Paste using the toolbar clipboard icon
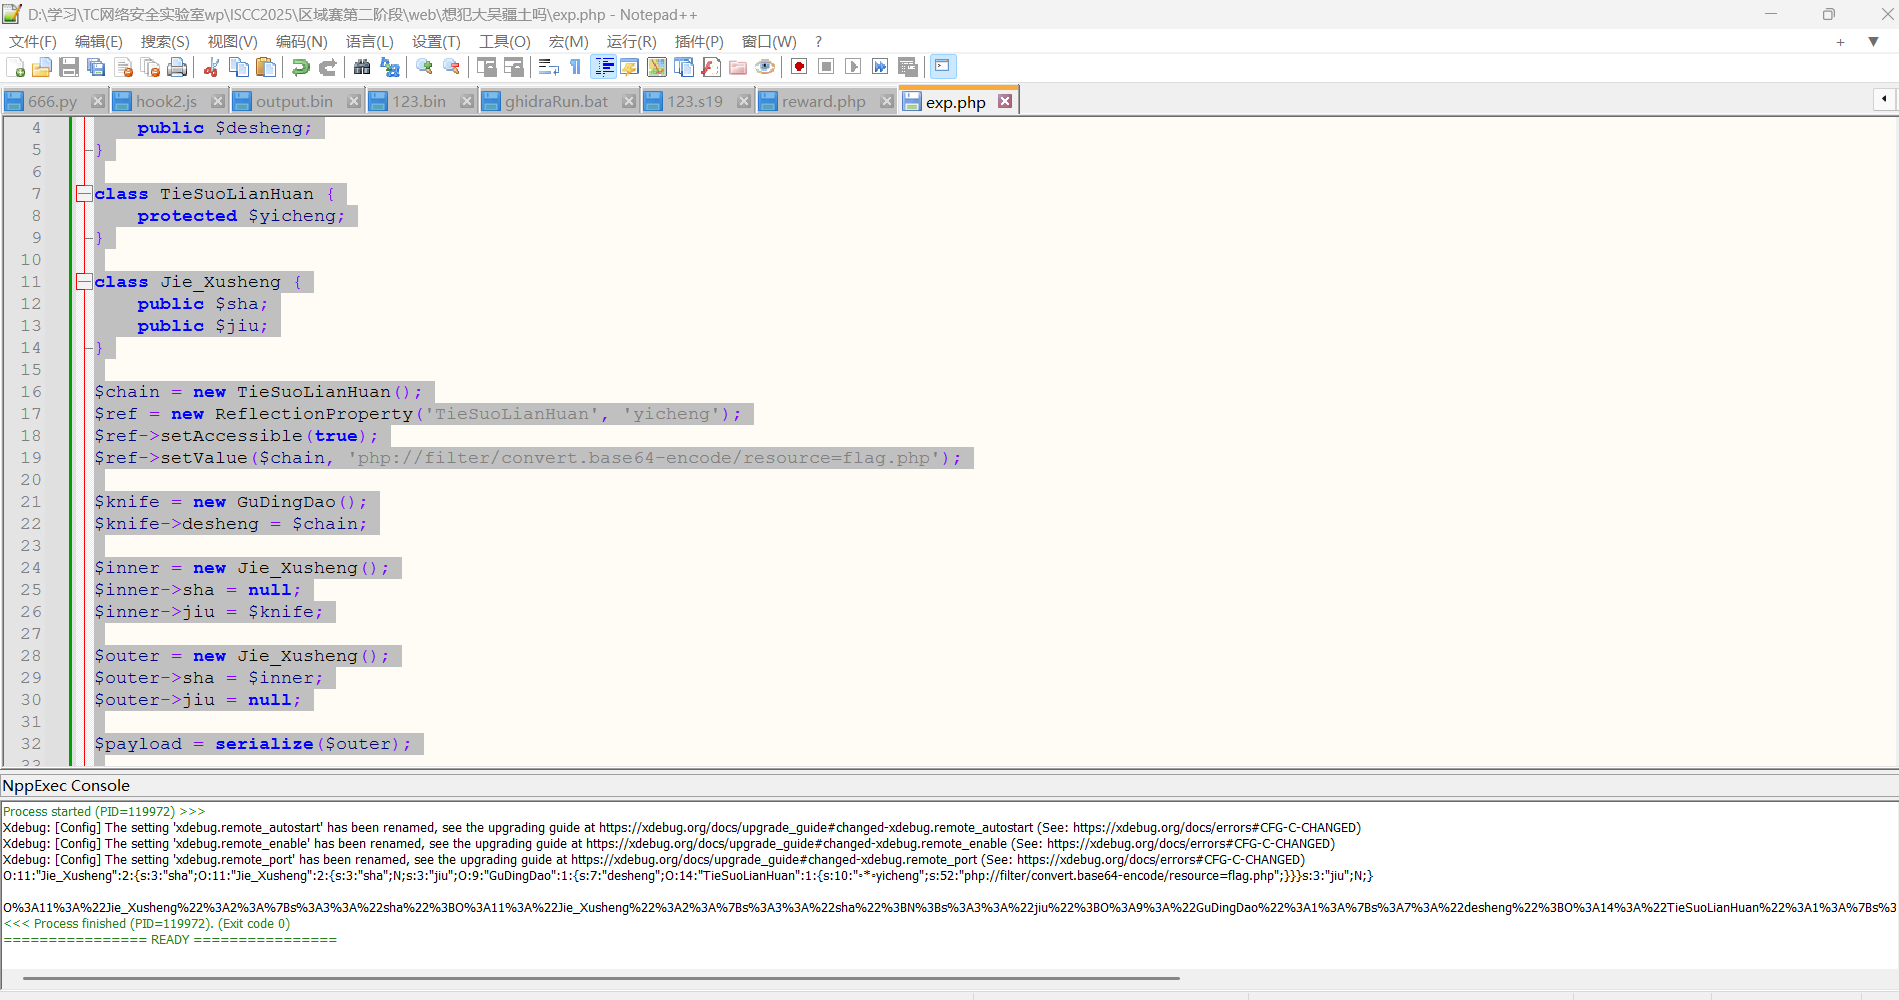1899x1000 pixels. click(x=266, y=67)
